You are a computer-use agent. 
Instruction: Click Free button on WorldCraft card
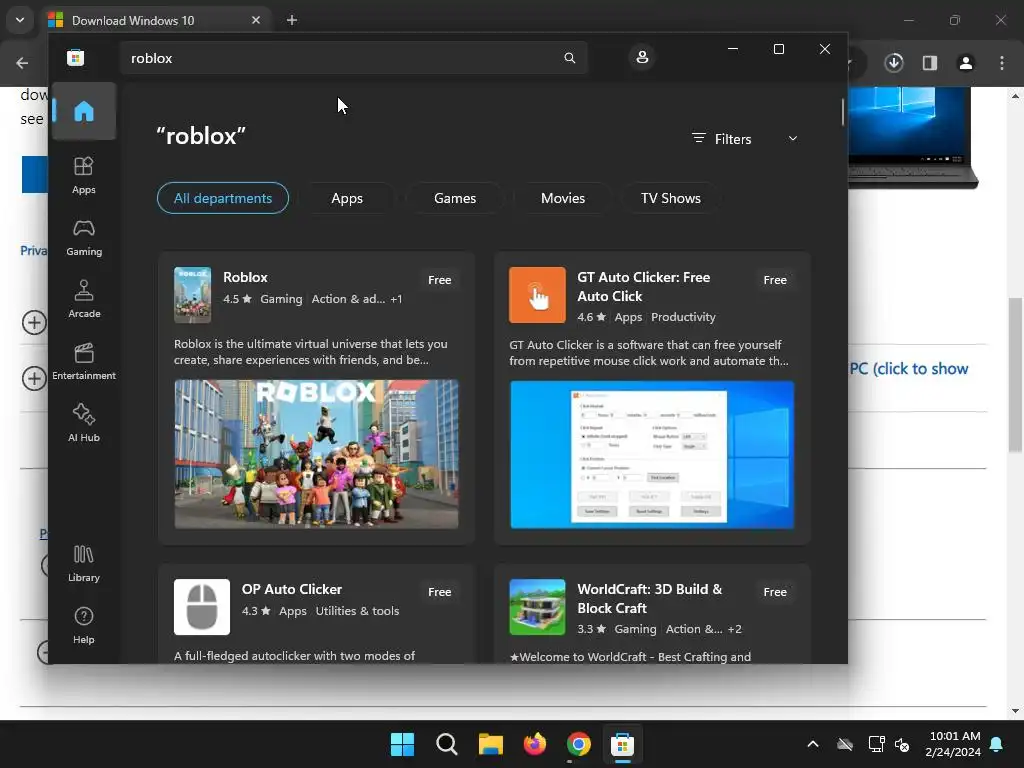[775, 592]
